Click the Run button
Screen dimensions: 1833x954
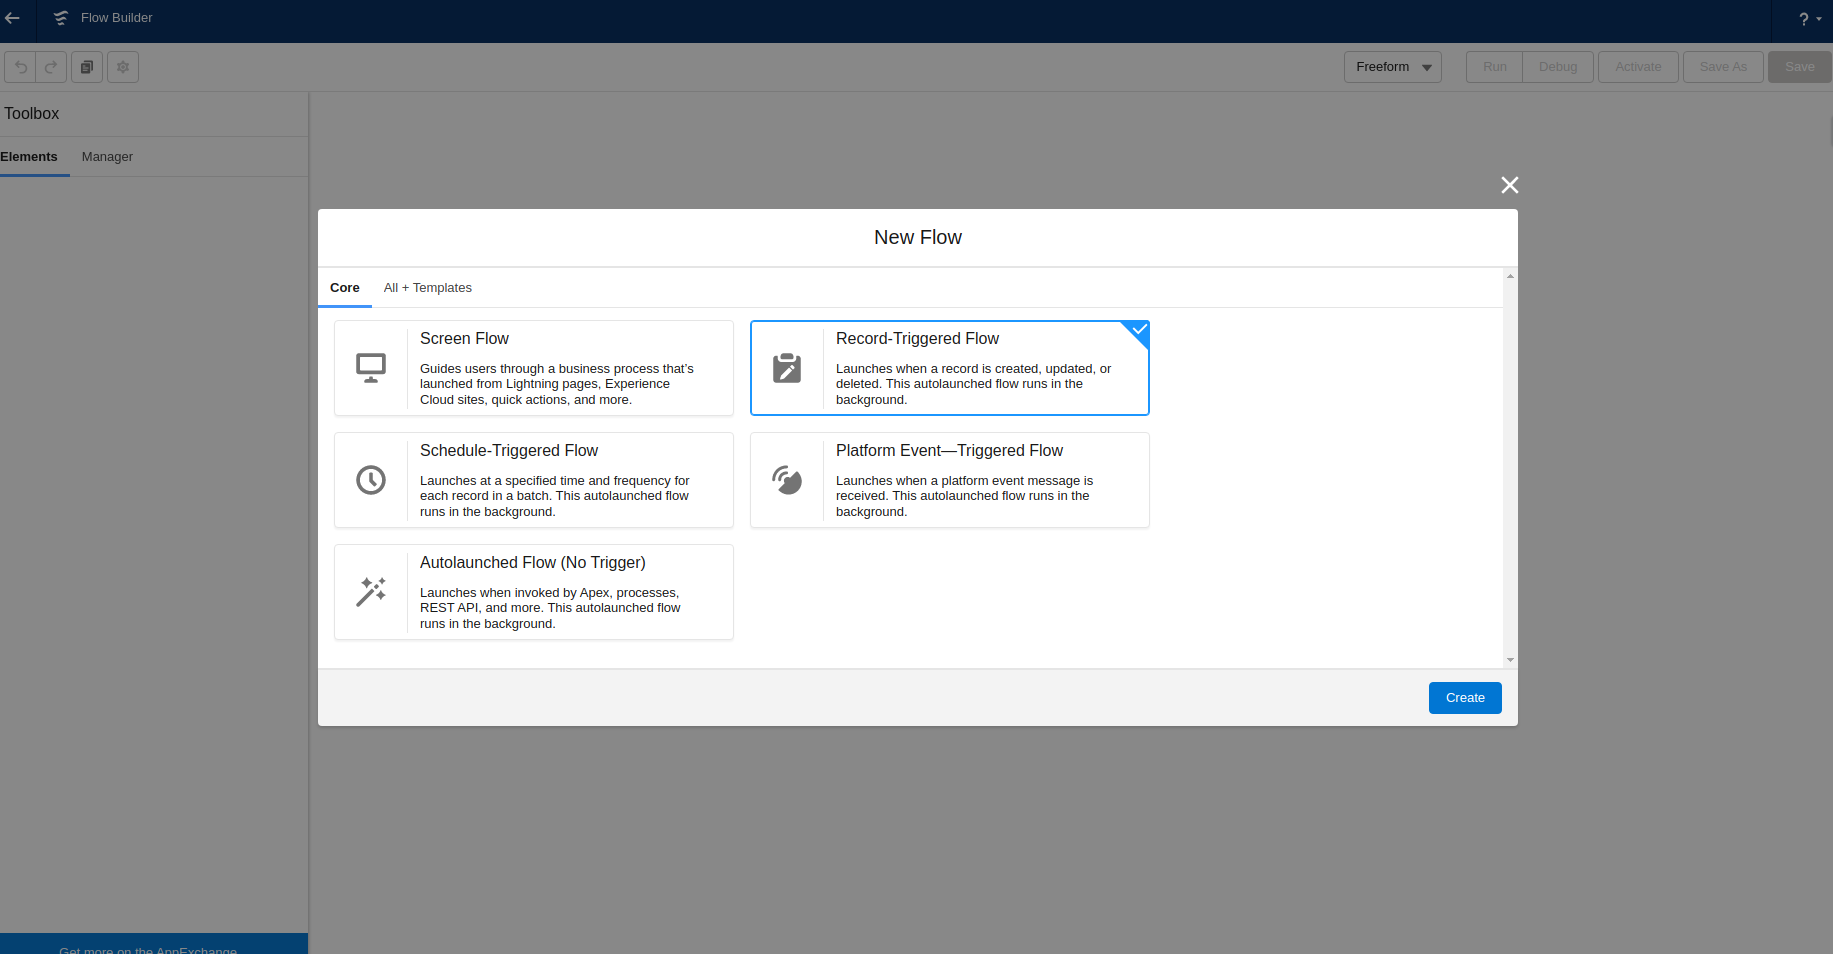(x=1494, y=67)
